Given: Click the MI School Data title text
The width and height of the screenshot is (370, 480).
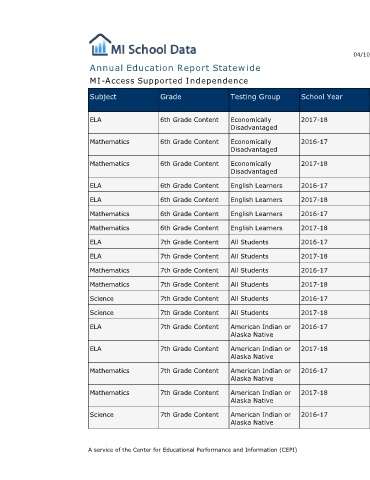Looking at the screenshot, I should [154, 50].
